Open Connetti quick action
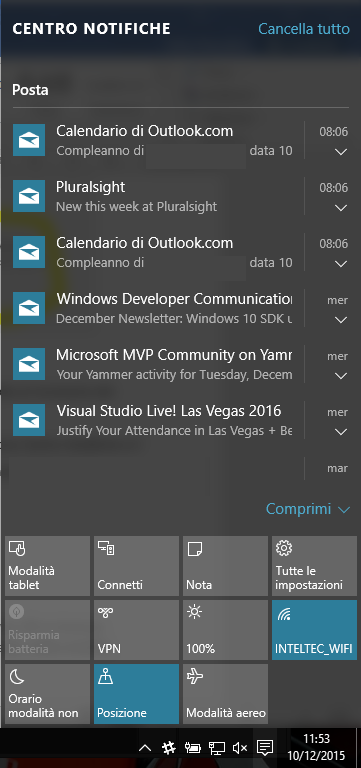Screen dimensions: 361x768 [136, 566]
